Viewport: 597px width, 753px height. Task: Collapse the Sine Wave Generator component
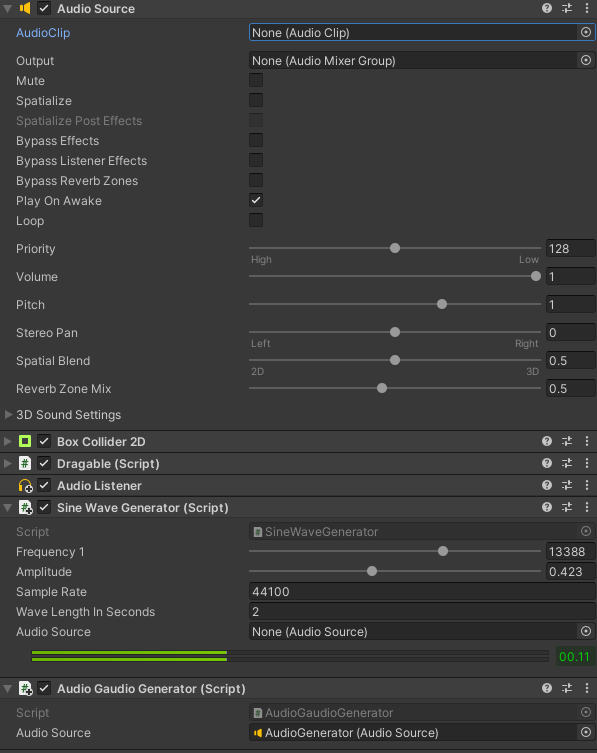tap(7, 508)
